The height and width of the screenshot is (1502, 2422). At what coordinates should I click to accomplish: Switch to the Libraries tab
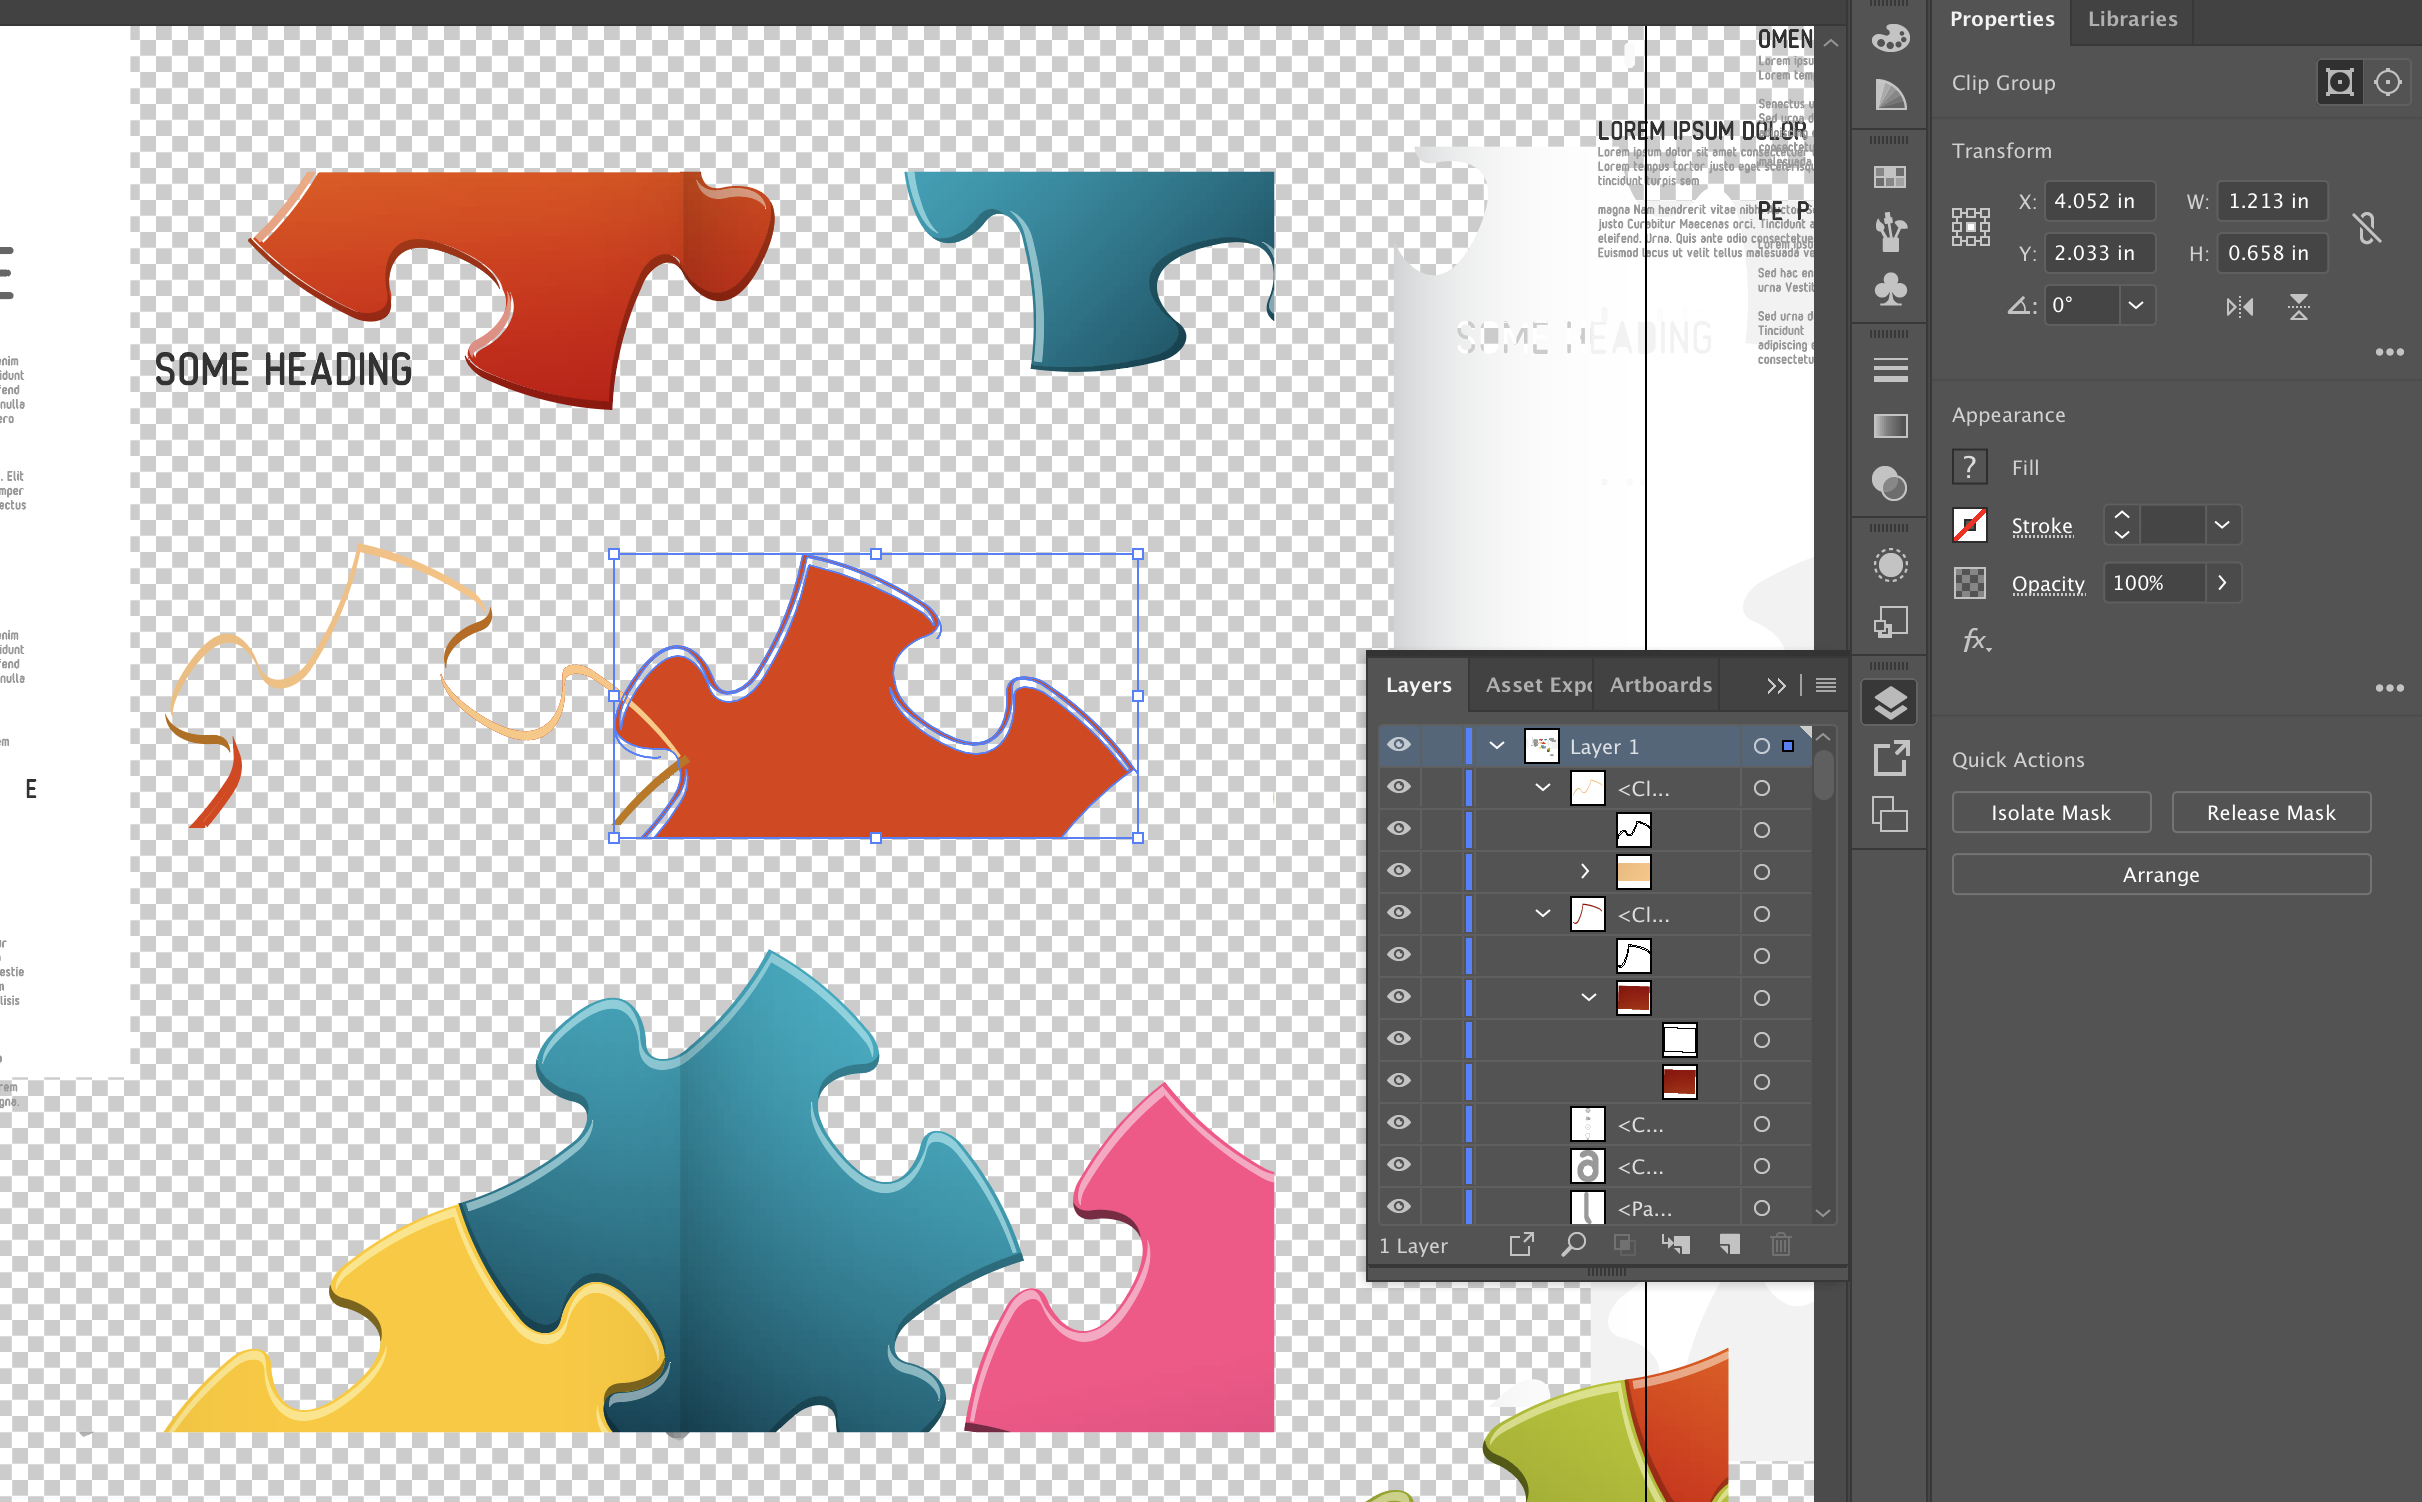pos(2130,18)
